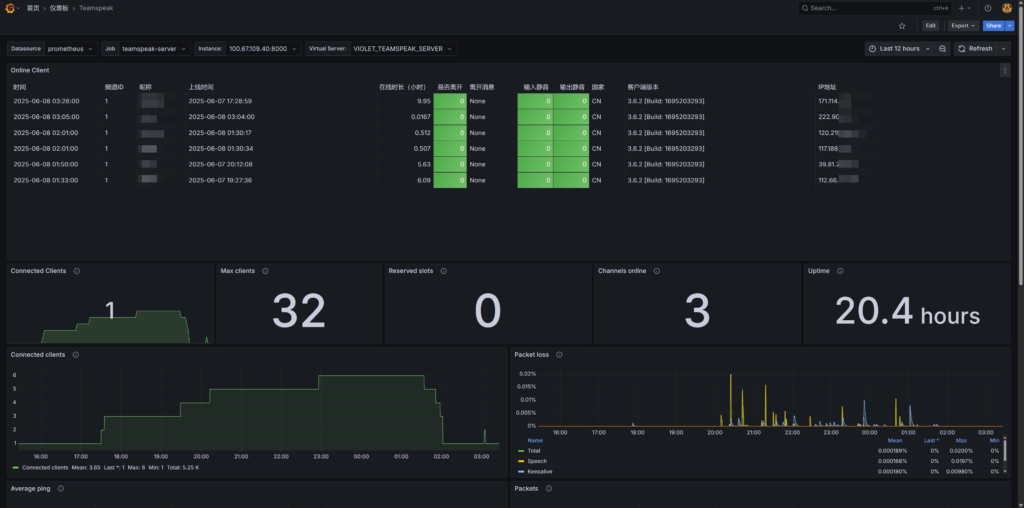The width and height of the screenshot is (1024, 508).
Task: Show info icon for Channels online panel
Action: click(656, 271)
